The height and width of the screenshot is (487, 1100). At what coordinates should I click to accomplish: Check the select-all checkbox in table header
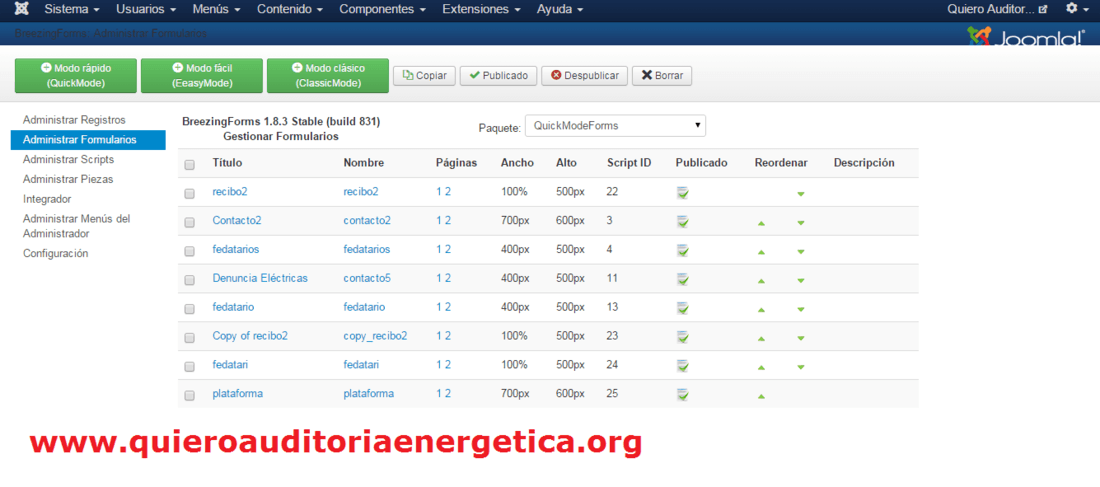click(189, 165)
